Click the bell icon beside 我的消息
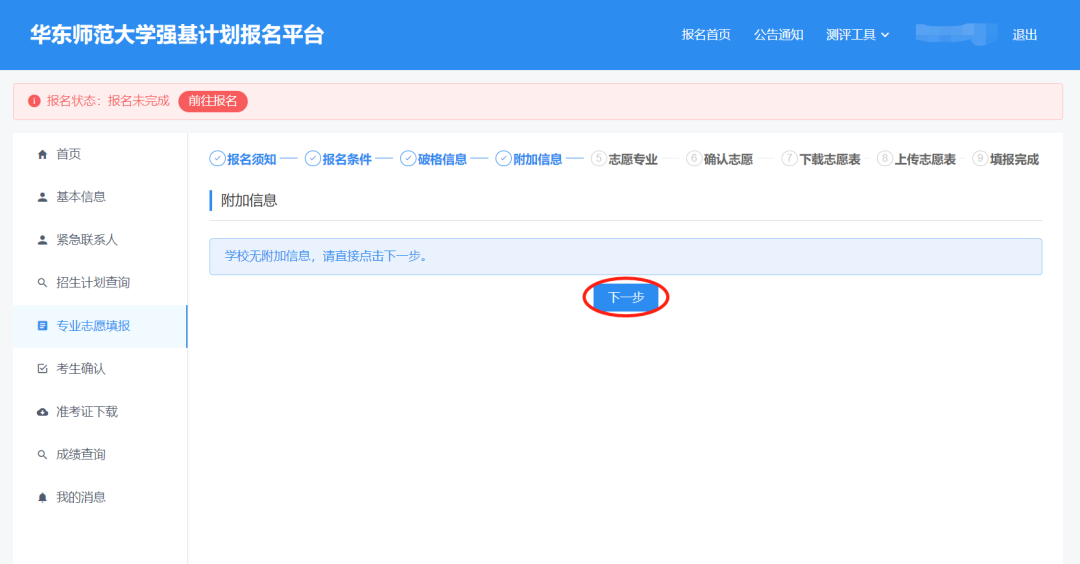This screenshot has width=1080, height=564. (42, 498)
